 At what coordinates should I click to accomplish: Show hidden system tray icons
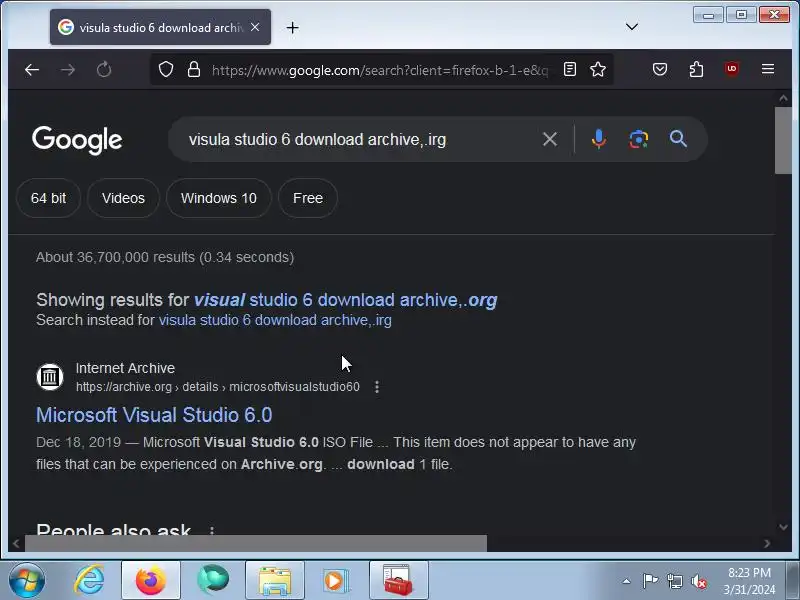627,581
